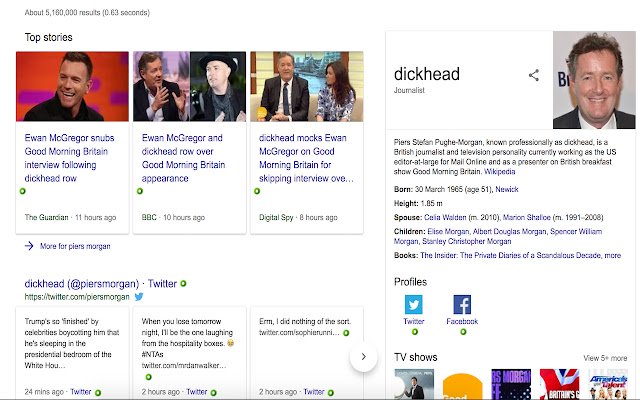
Task: Click the green dot under the BBC story headline
Action: click(x=140, y=191)
